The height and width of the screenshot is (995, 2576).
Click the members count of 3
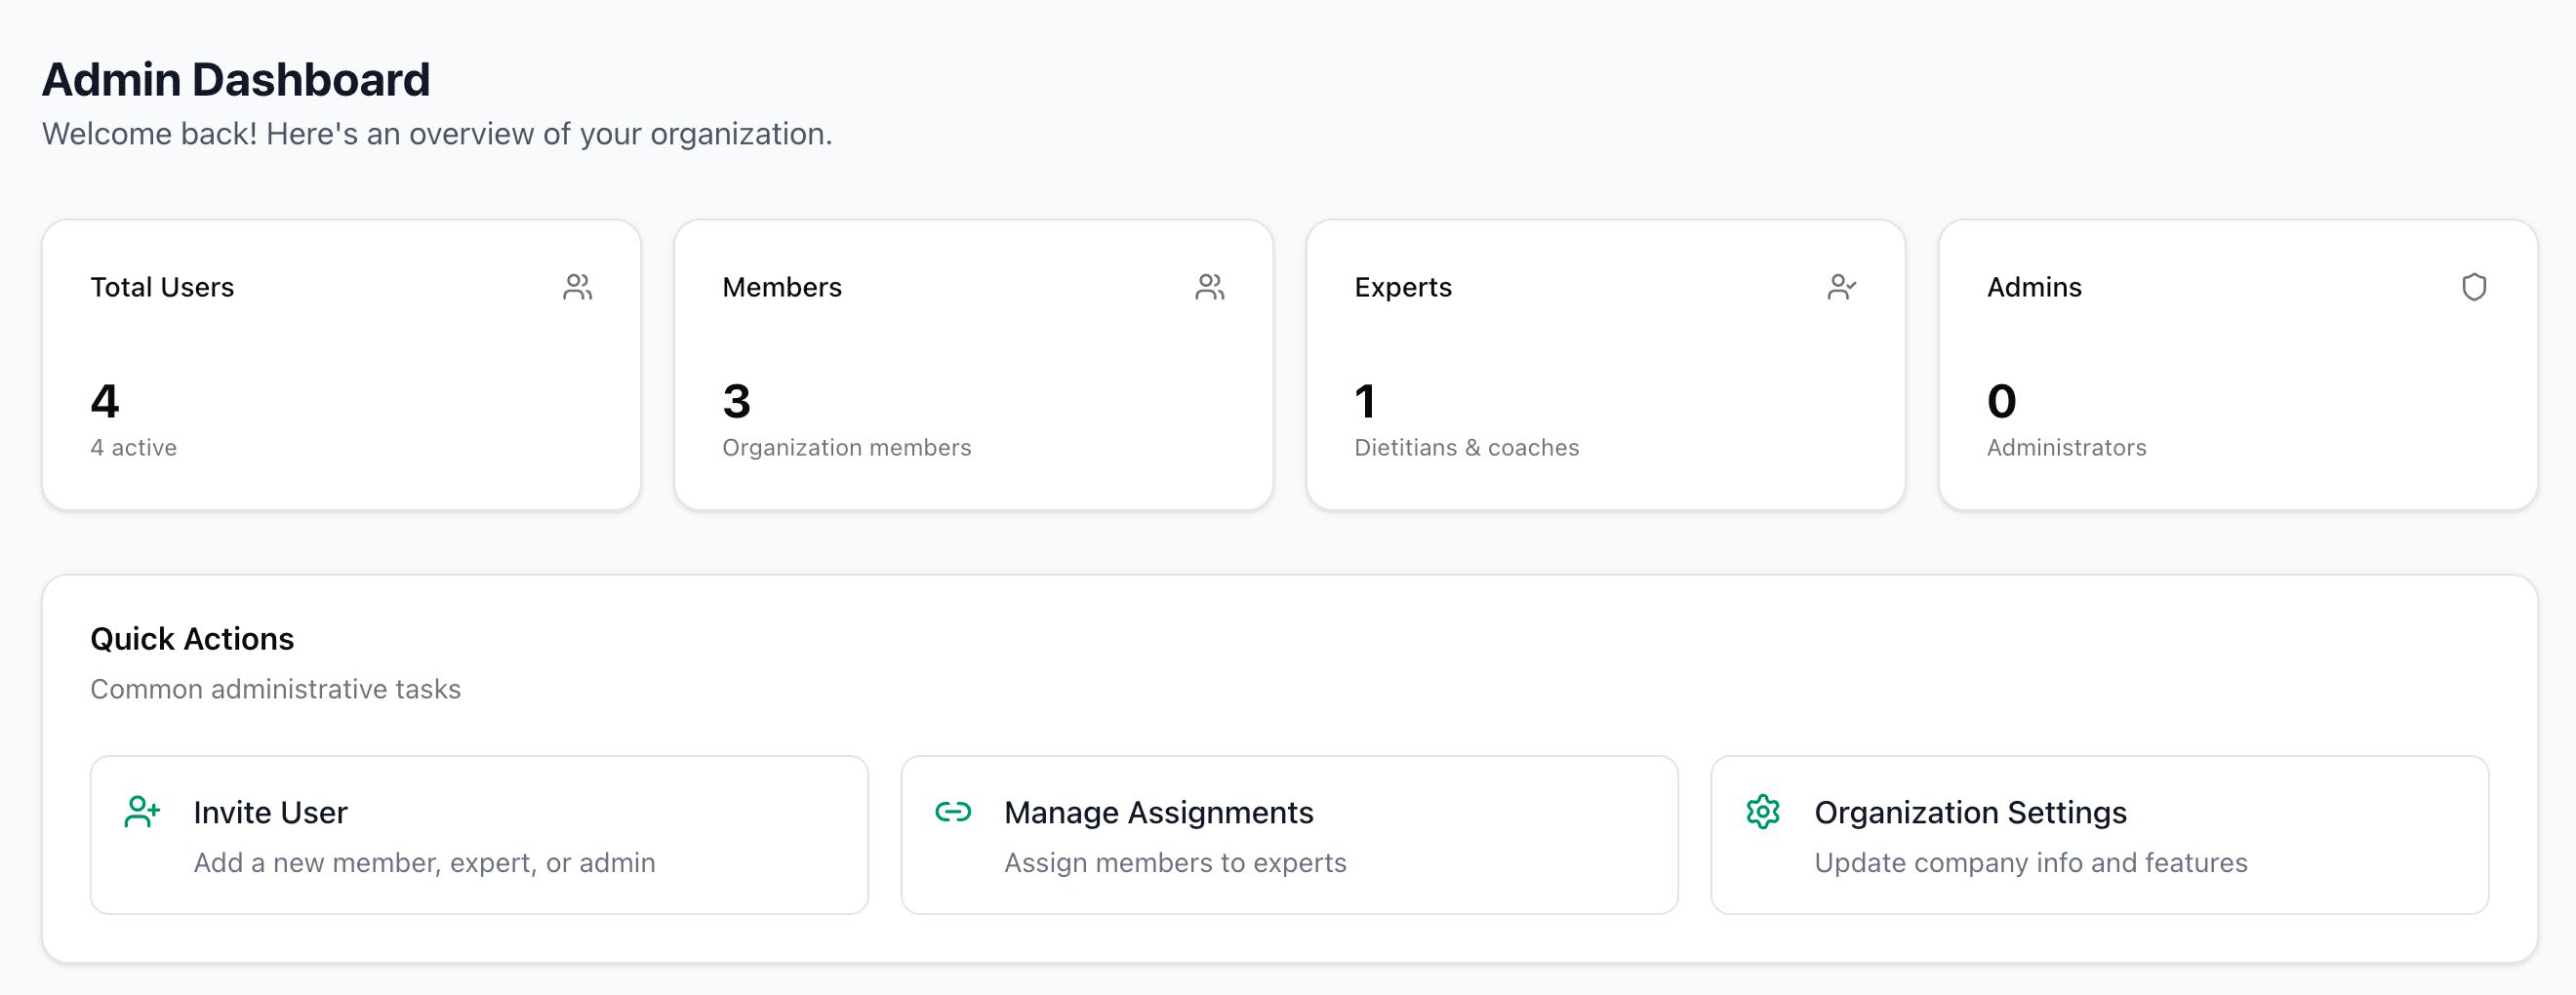tap(737, 401)
